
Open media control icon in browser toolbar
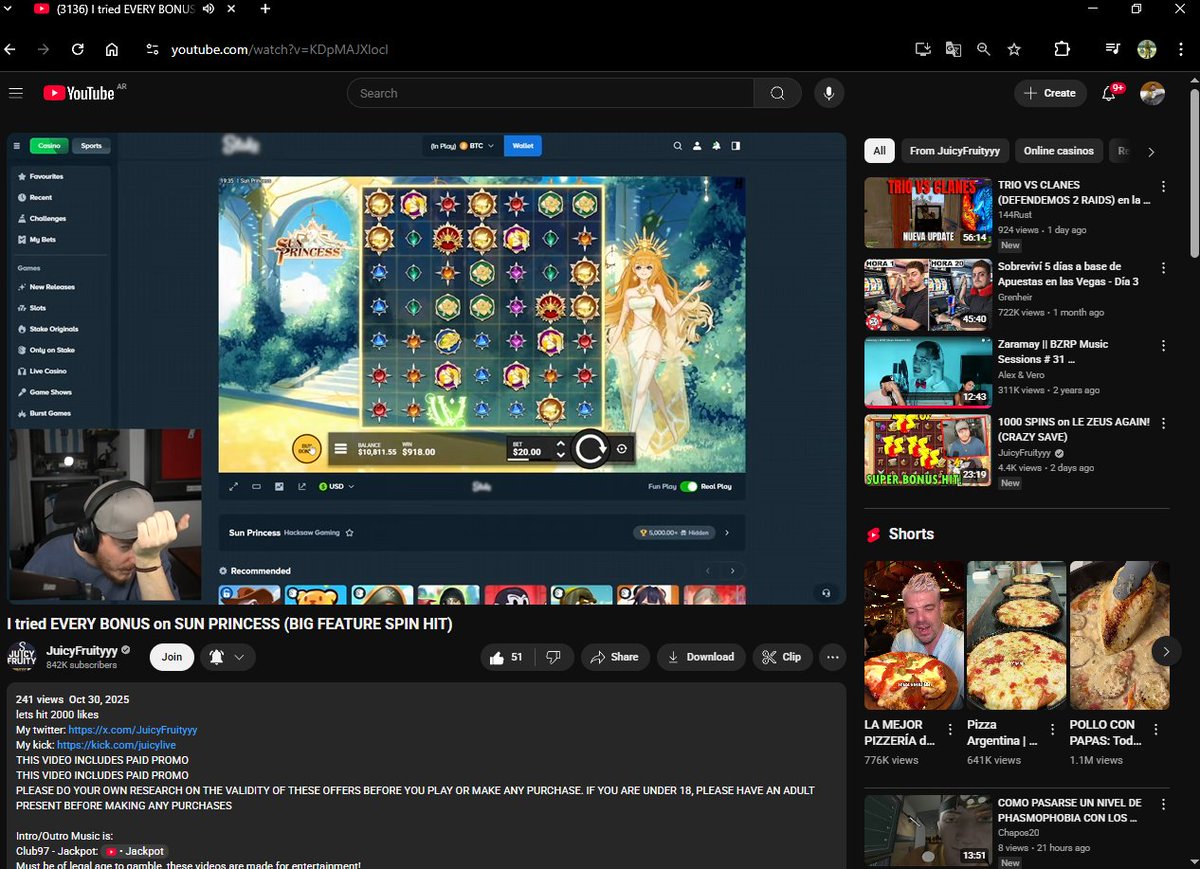(x=1113, y=49)
